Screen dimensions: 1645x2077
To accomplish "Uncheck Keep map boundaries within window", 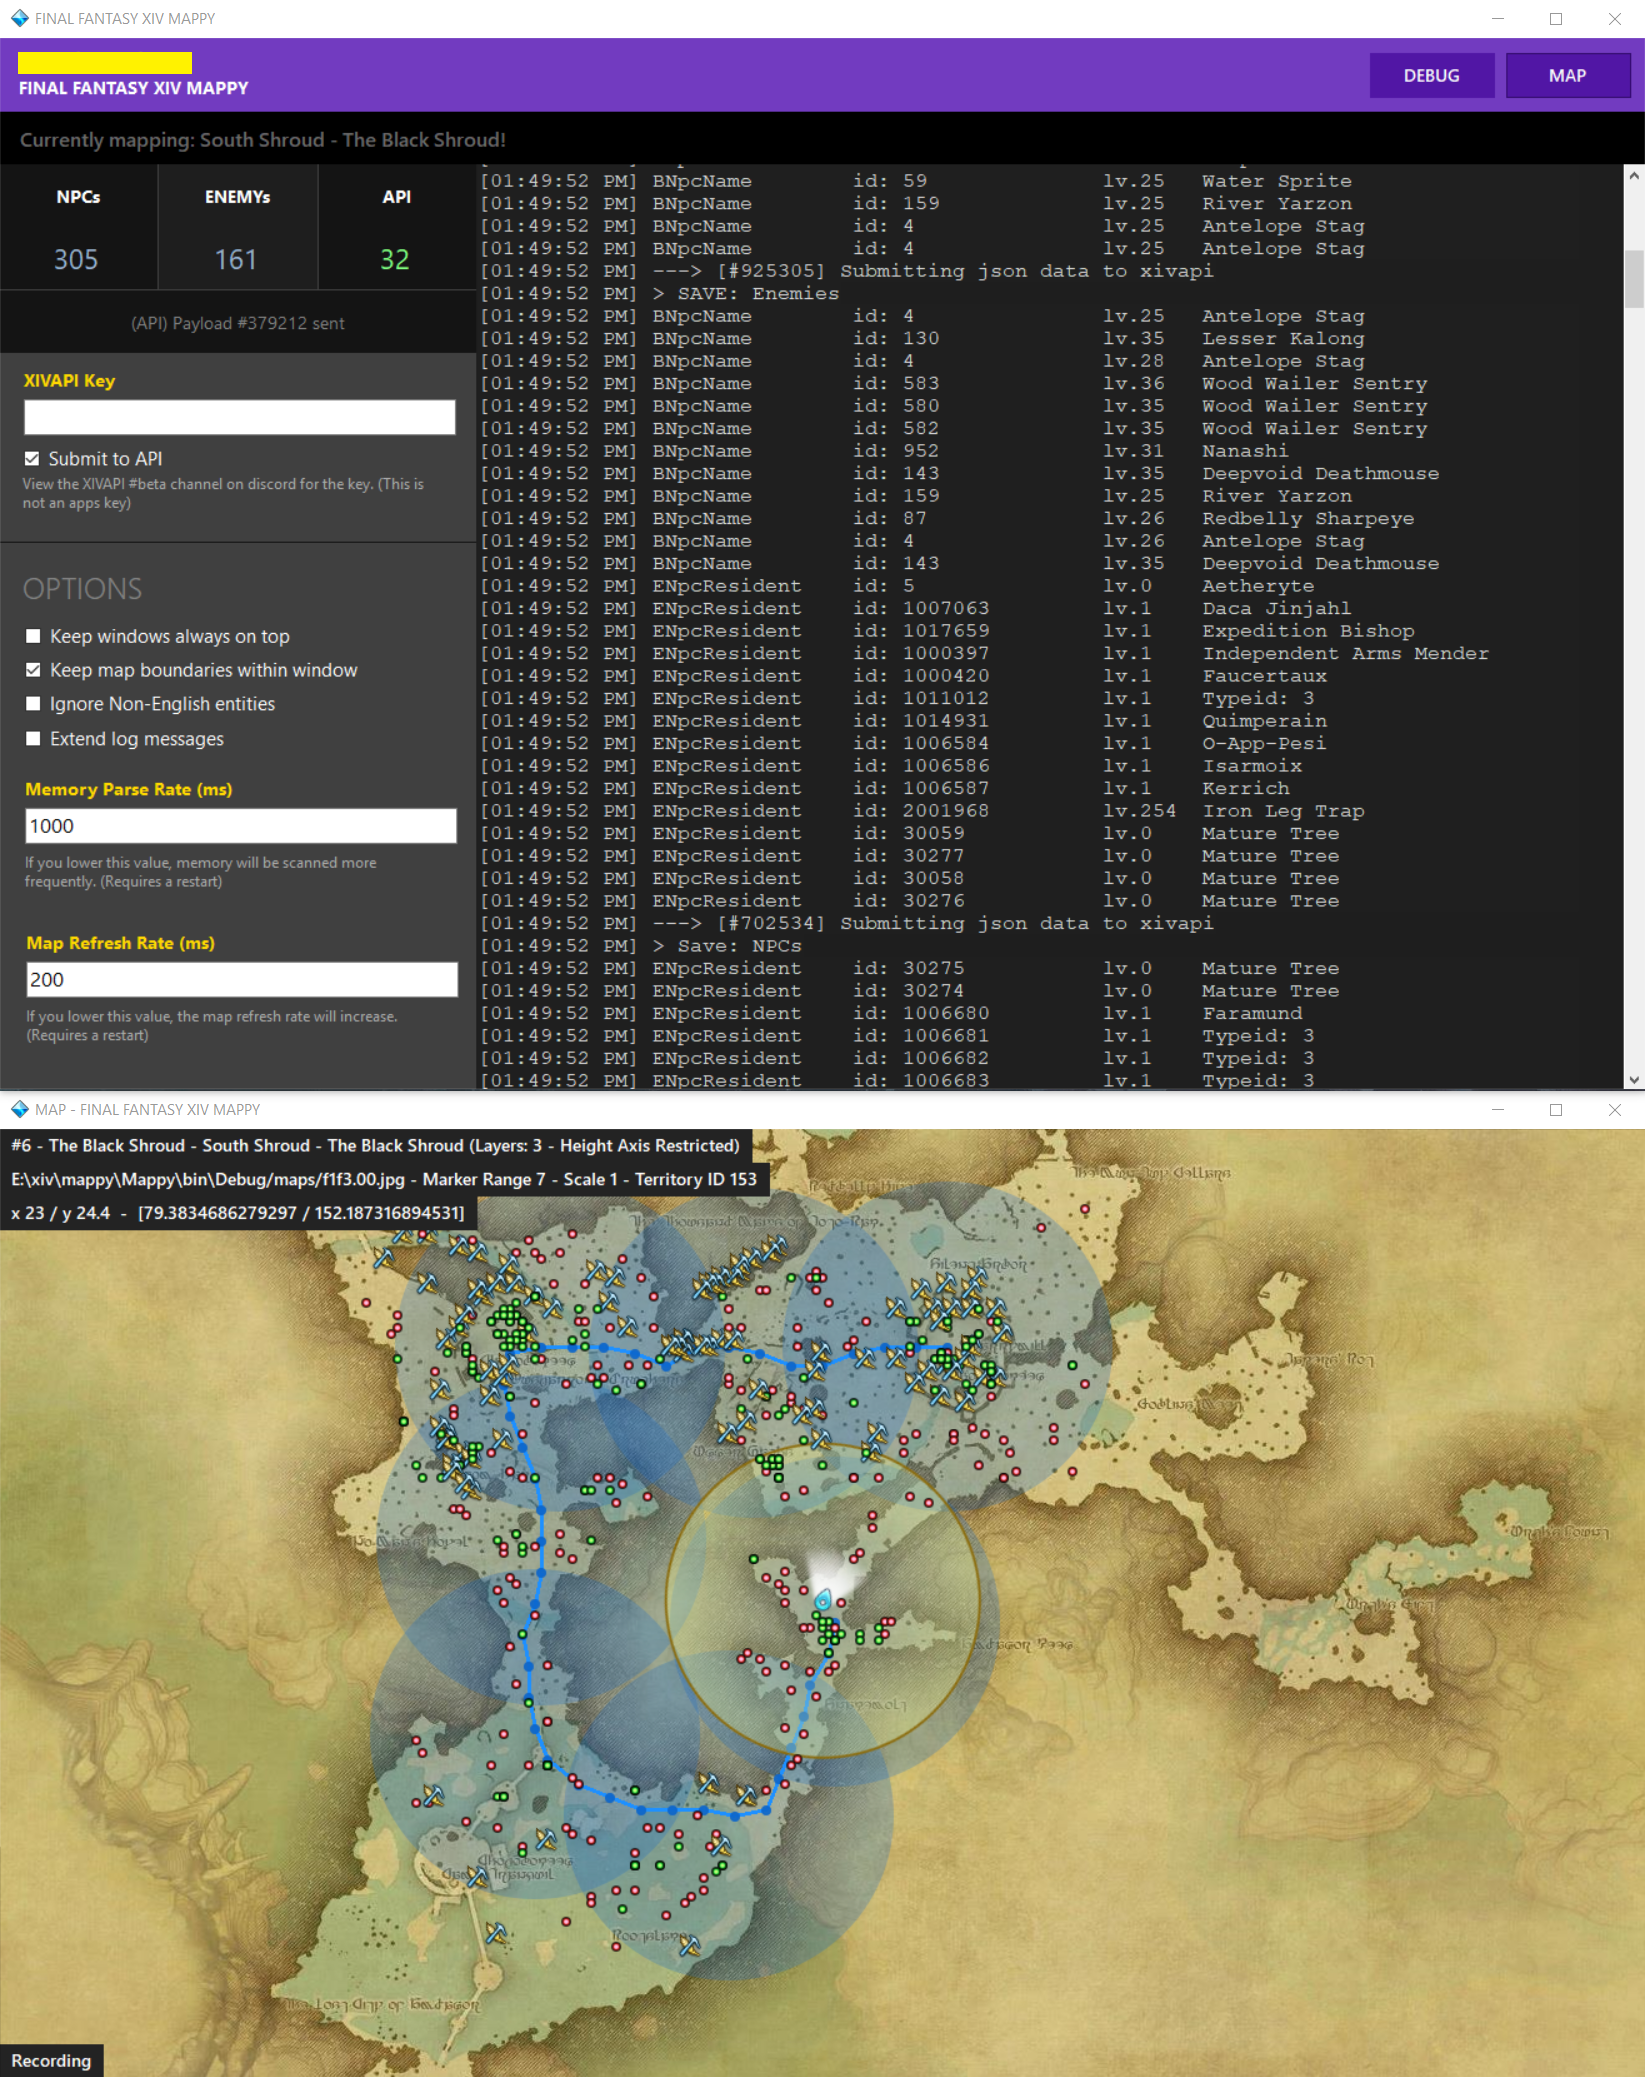I will click(x=33, y=670).
